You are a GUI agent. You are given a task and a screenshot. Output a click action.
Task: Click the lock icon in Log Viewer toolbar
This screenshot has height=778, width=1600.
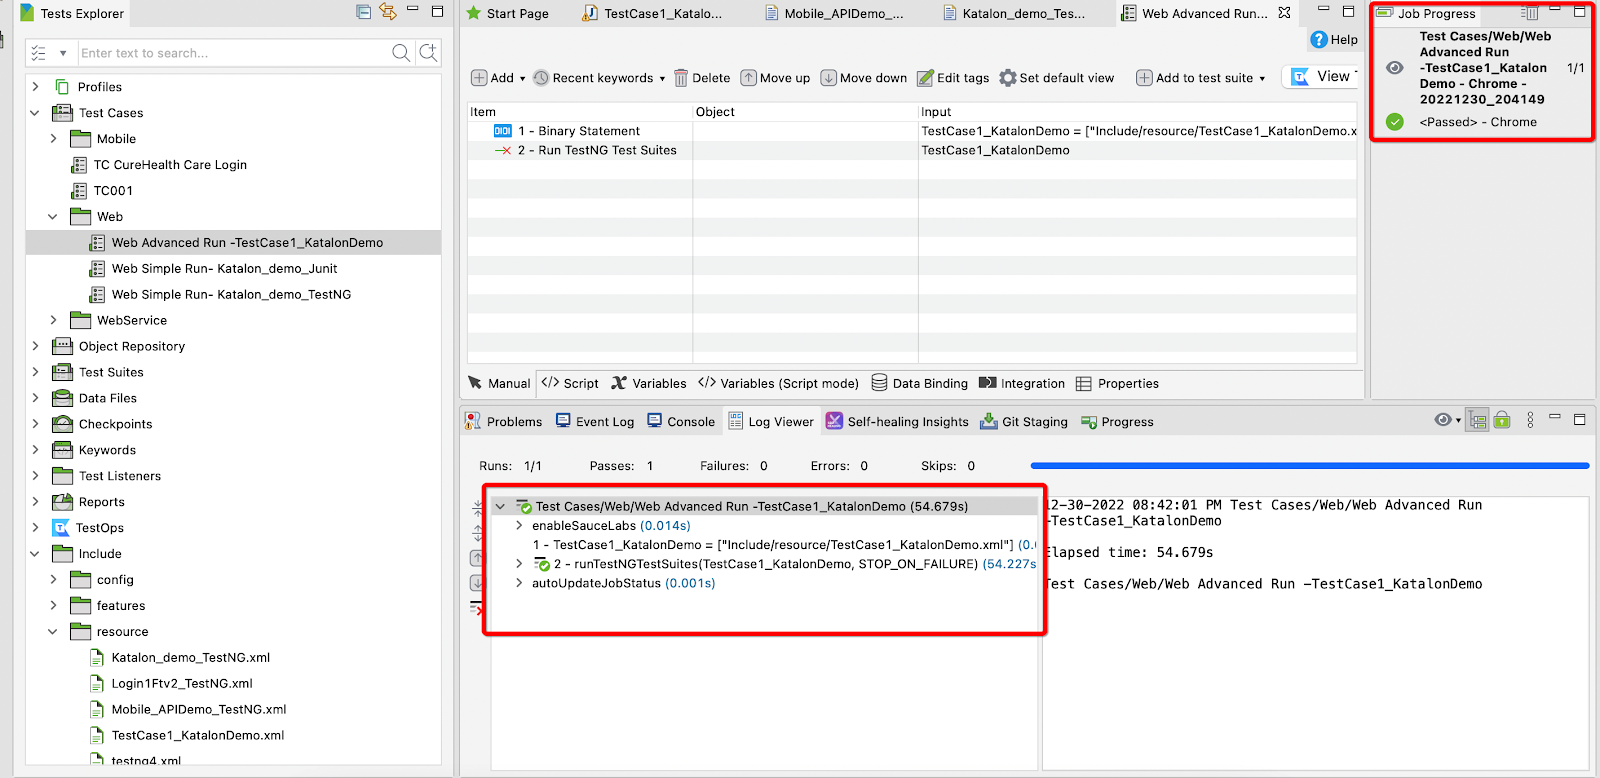point(1502,421)
